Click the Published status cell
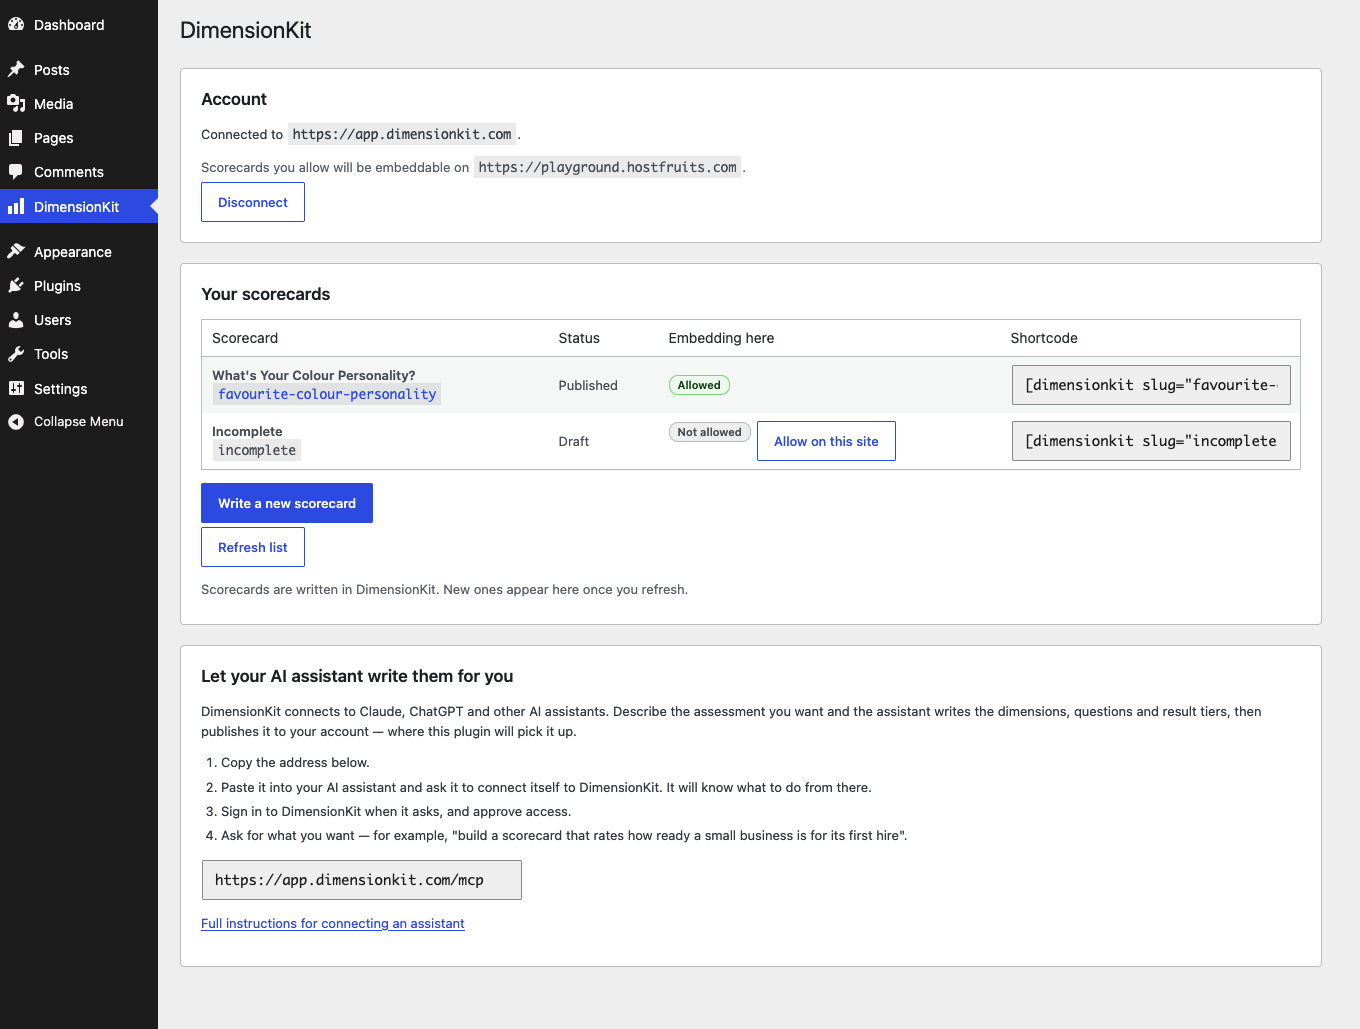The image size is (1360, 1029). (588, 385)
